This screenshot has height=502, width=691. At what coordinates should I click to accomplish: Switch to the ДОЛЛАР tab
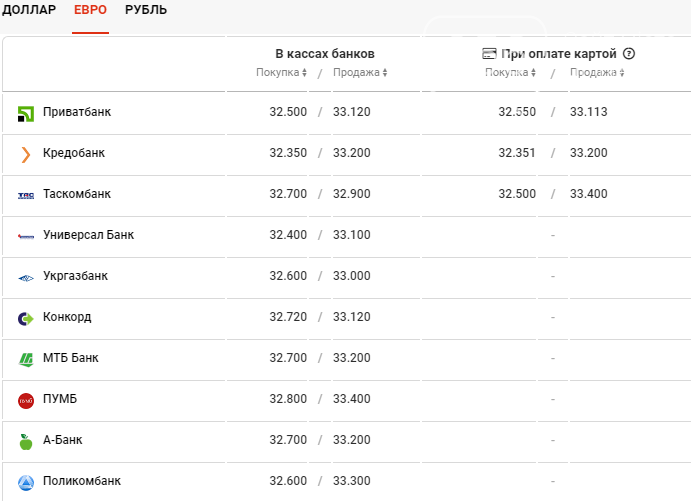pyautogui.click(x=29, y=10)
